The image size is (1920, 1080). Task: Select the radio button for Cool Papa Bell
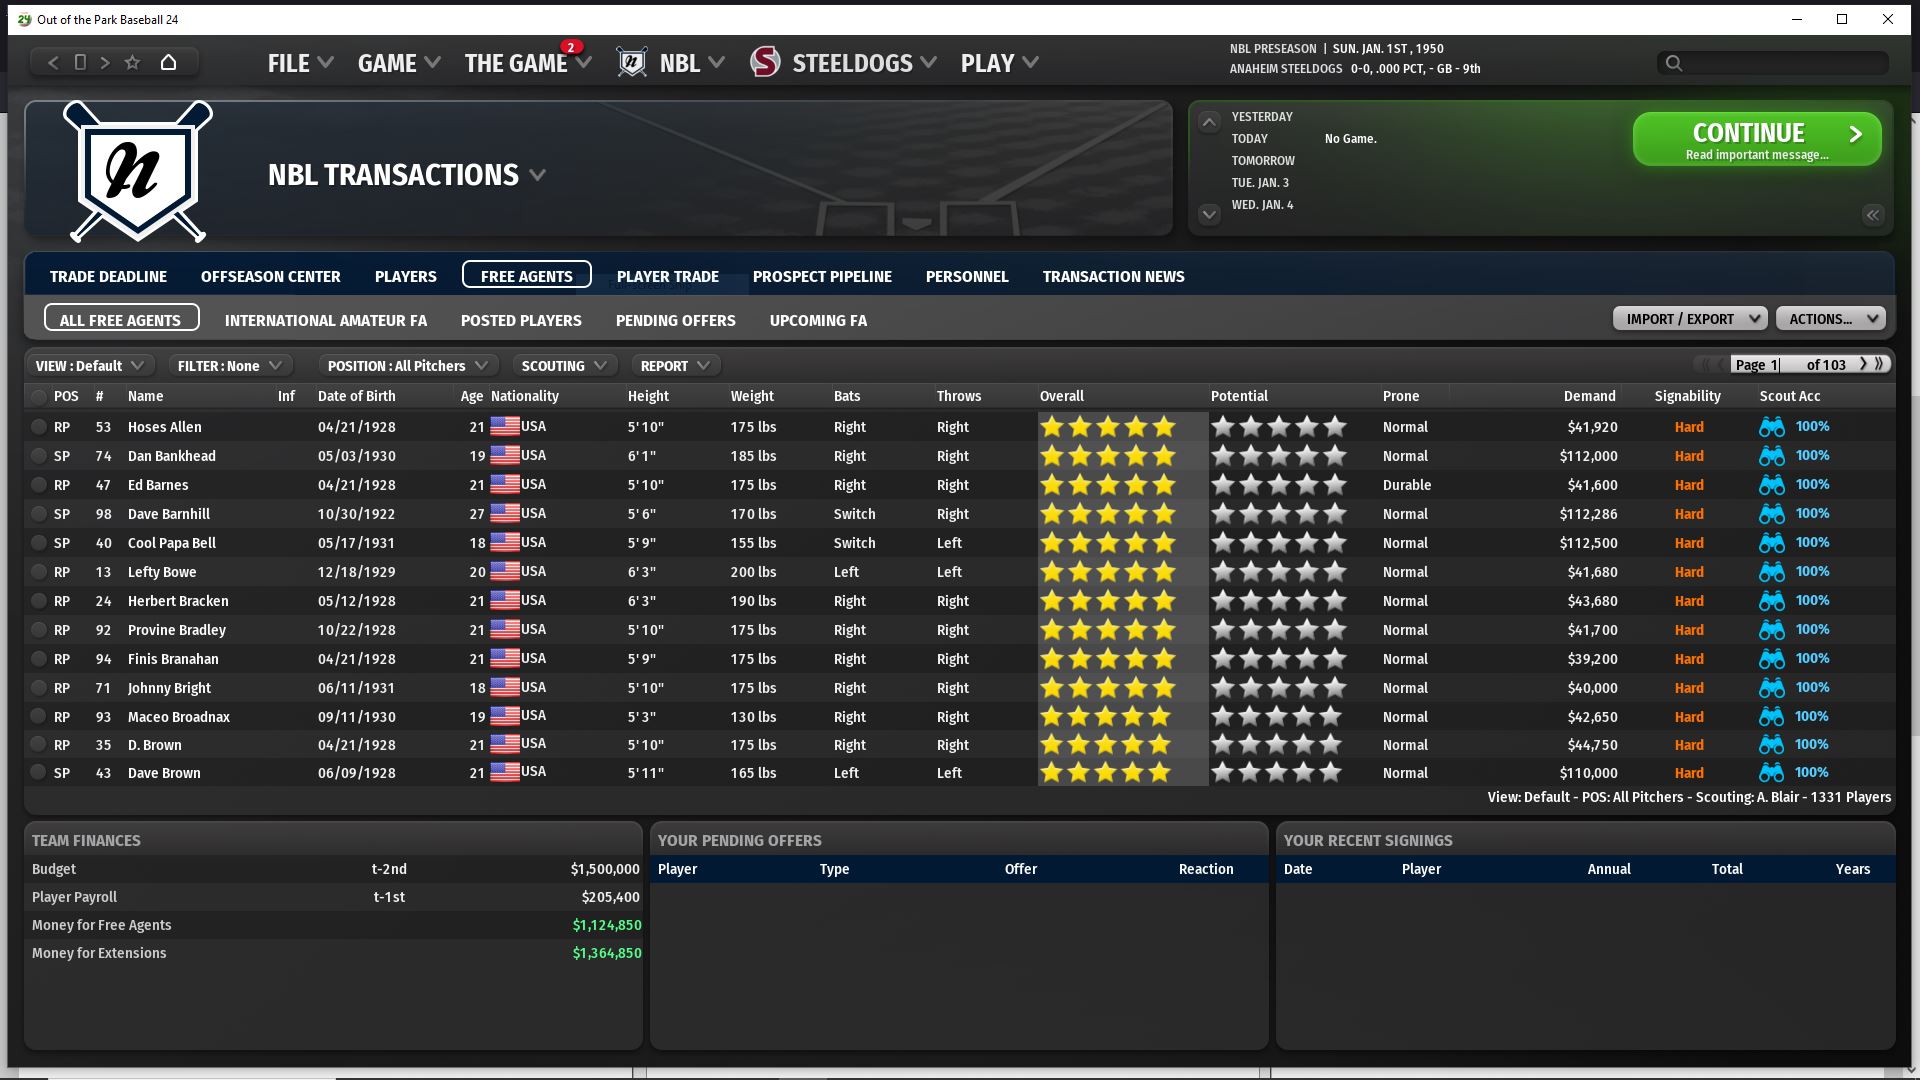click(x=38, y=543)
